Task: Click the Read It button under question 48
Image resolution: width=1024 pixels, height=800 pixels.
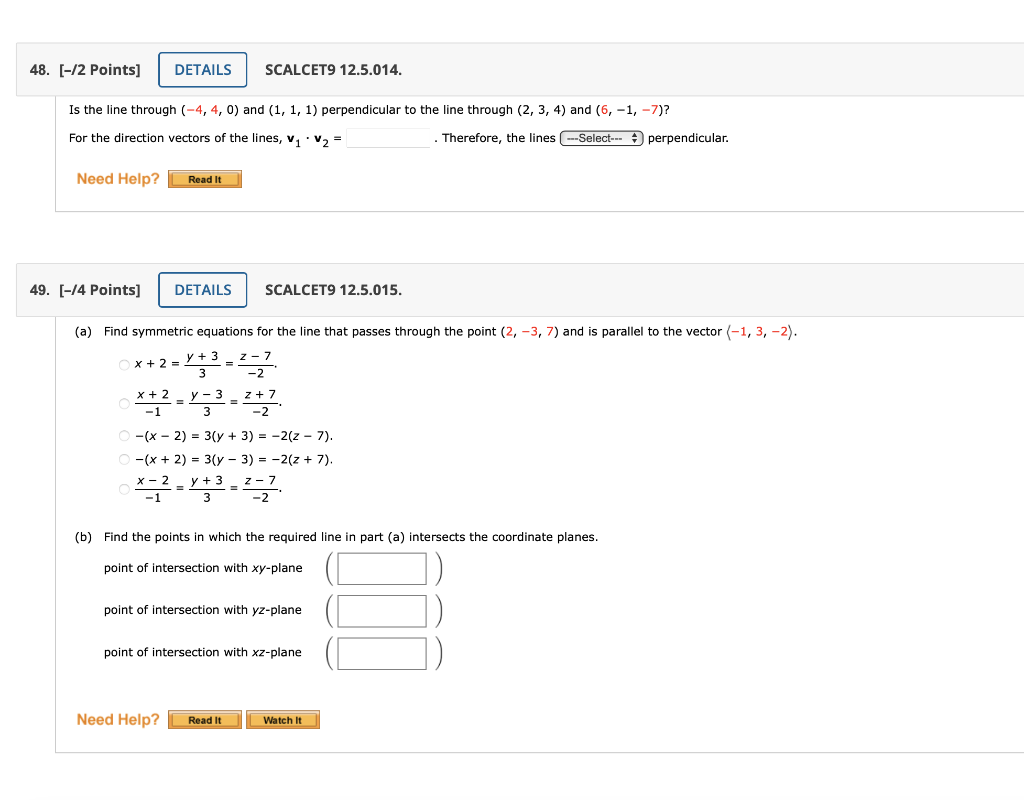Action: pos(204,178)
